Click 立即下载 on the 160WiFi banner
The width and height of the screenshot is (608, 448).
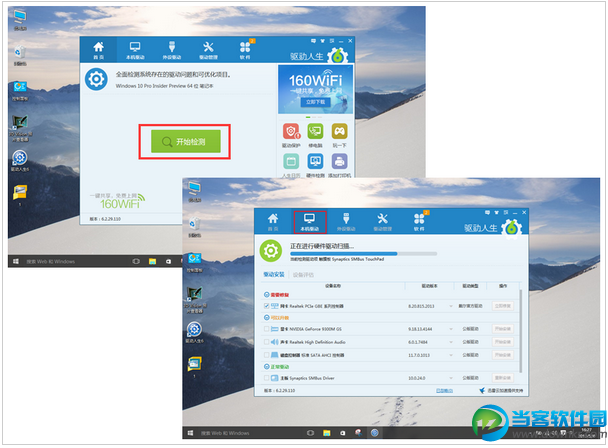[x=316, y=102]
